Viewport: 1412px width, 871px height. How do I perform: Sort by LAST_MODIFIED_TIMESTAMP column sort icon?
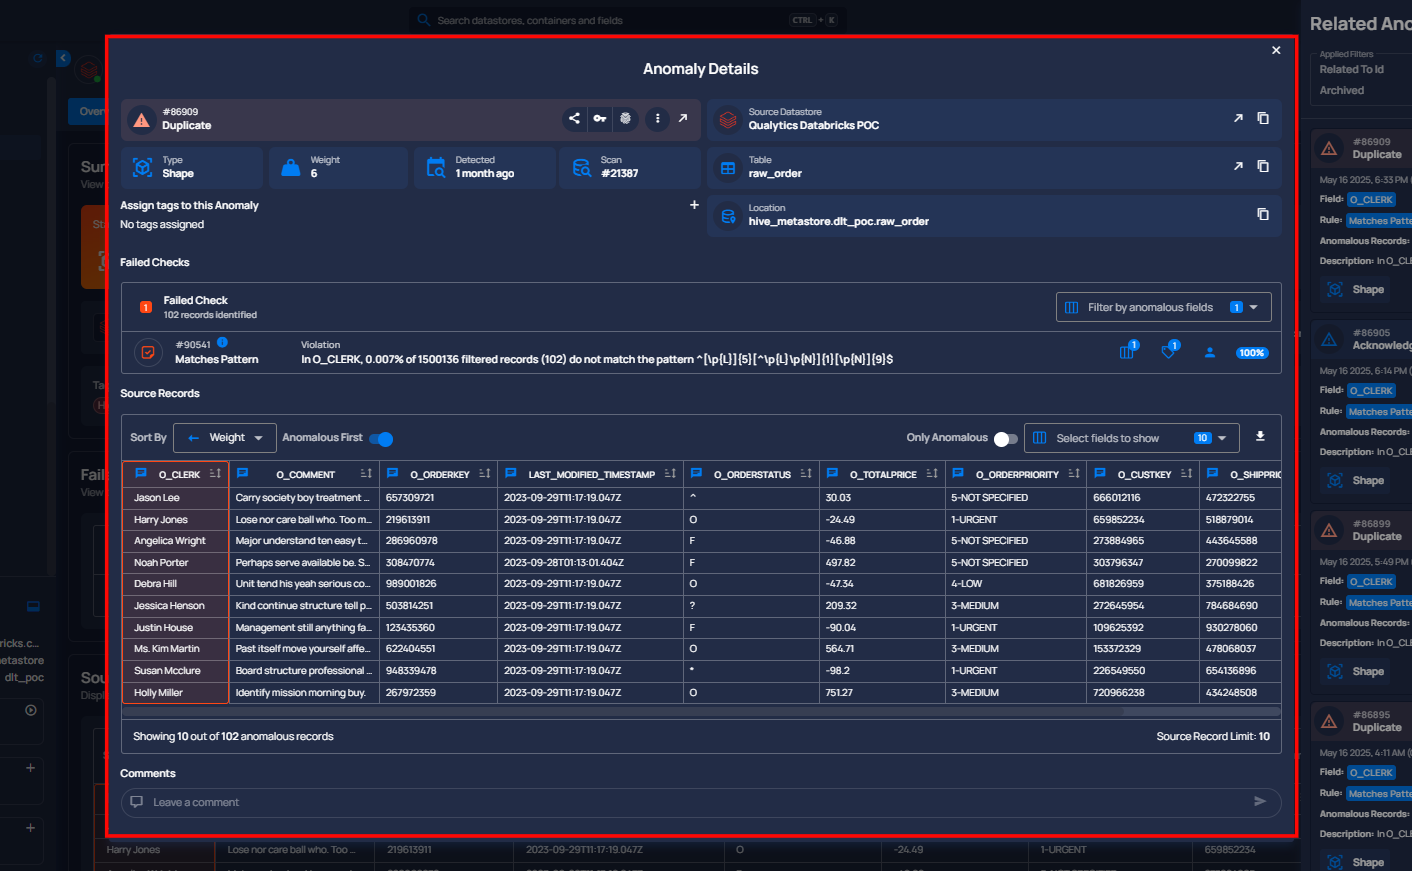click(670, 474)
